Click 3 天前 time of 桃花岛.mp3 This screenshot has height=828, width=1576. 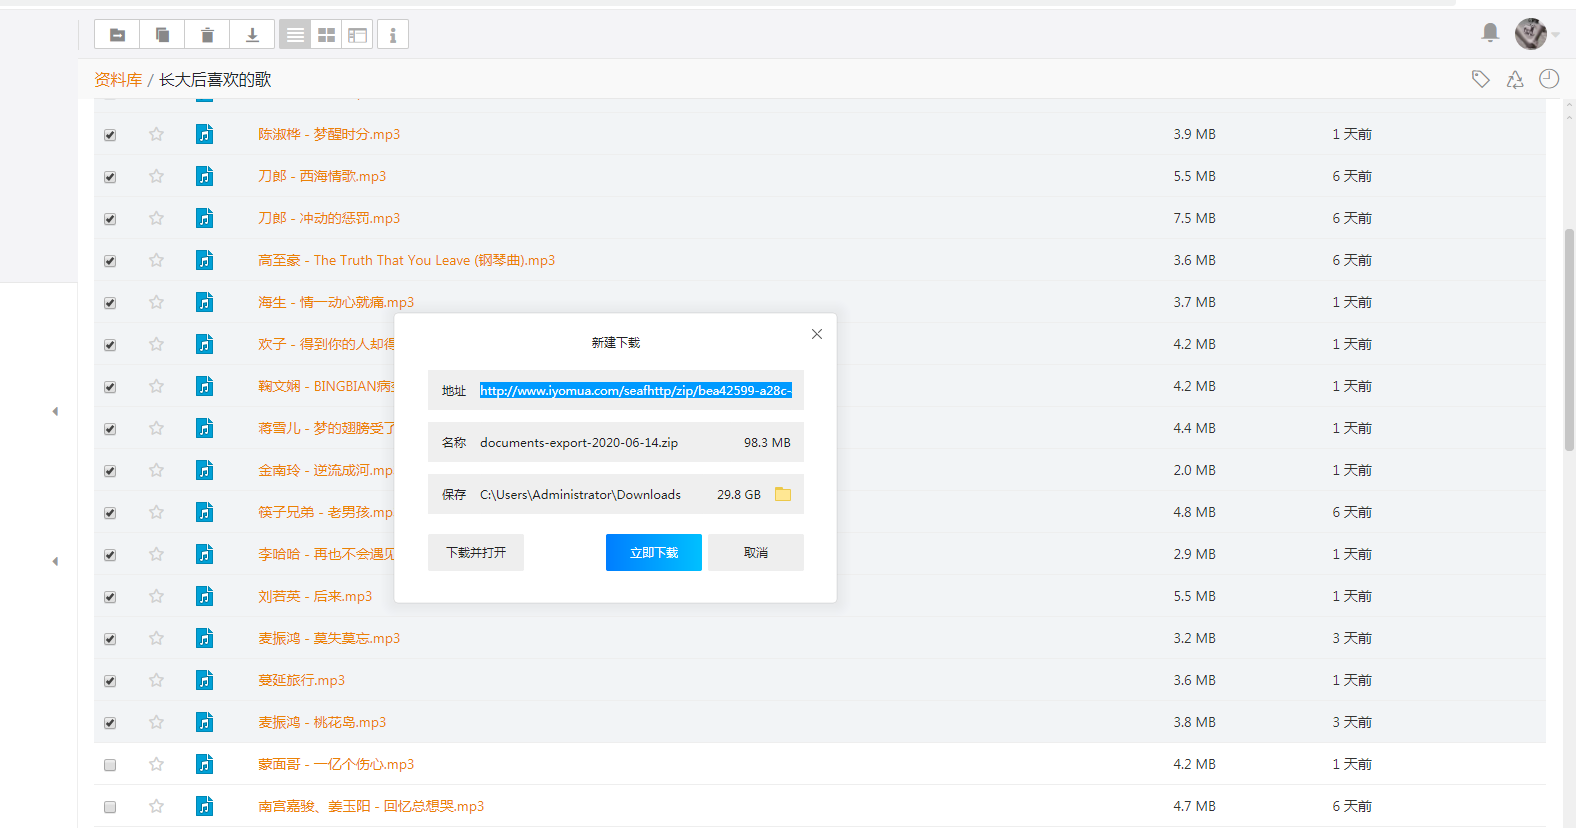(1352, 722)
